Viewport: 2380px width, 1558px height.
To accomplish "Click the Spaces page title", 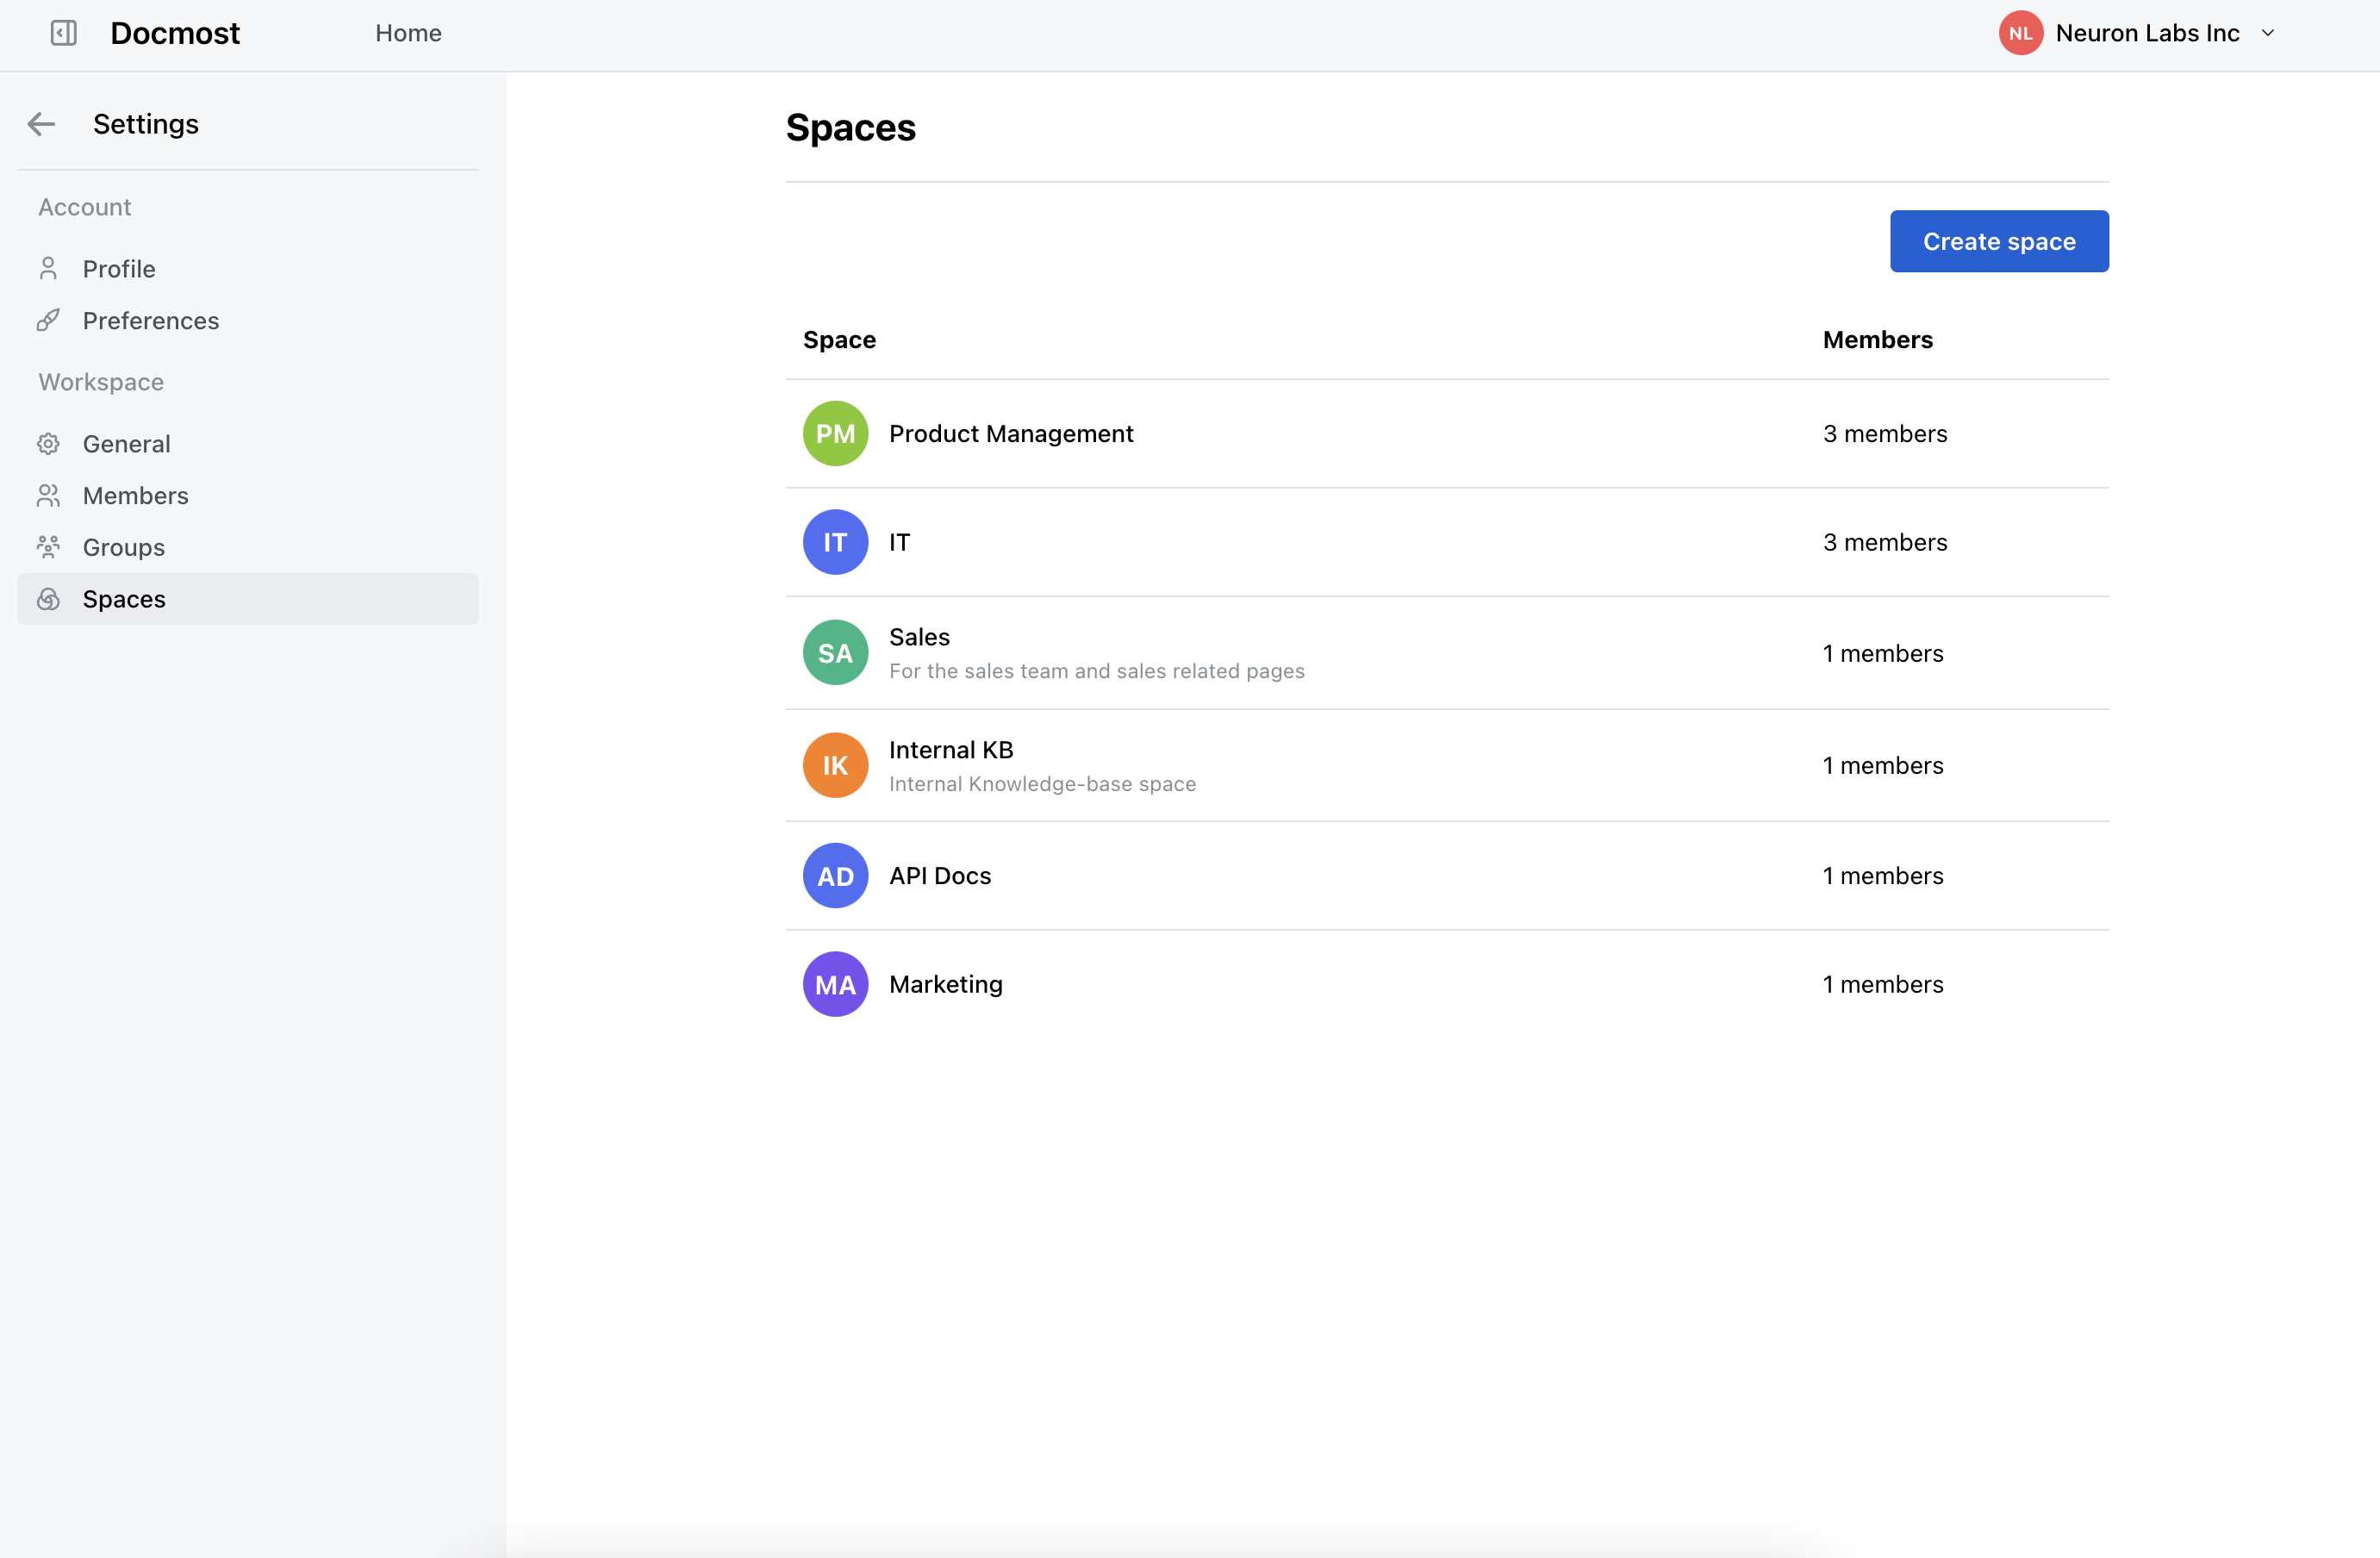I will pyautogui.click(x=850, y=127).
